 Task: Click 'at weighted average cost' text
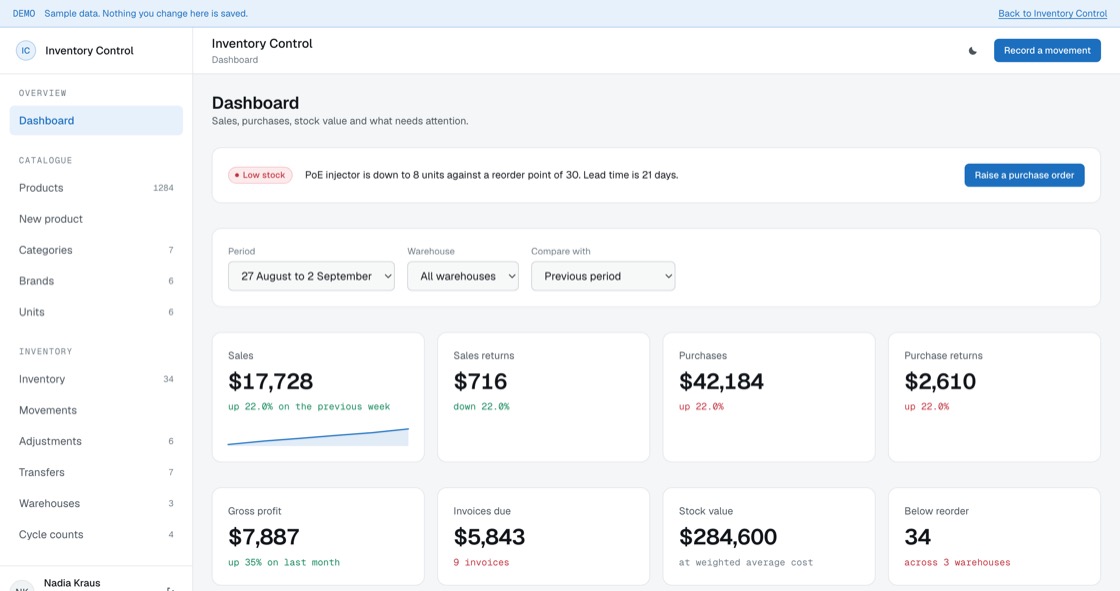746,562
